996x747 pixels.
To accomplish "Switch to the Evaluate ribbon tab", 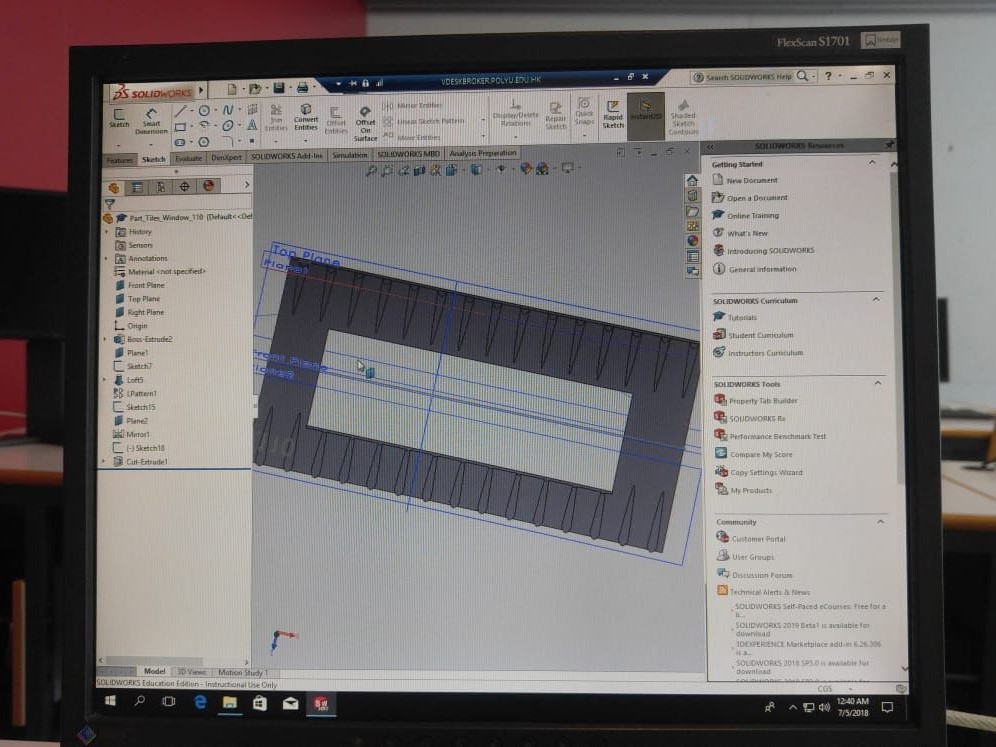I will point(188,158).
